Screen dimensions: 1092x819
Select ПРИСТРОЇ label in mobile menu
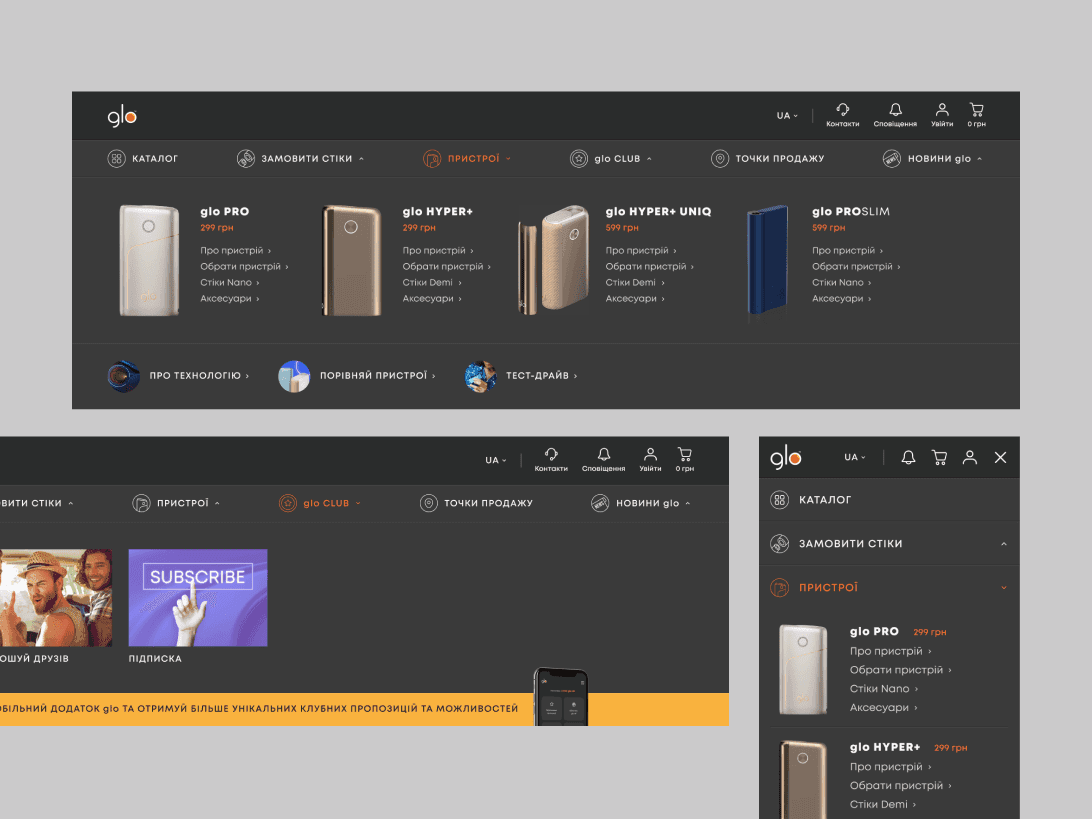coord(828,588)
